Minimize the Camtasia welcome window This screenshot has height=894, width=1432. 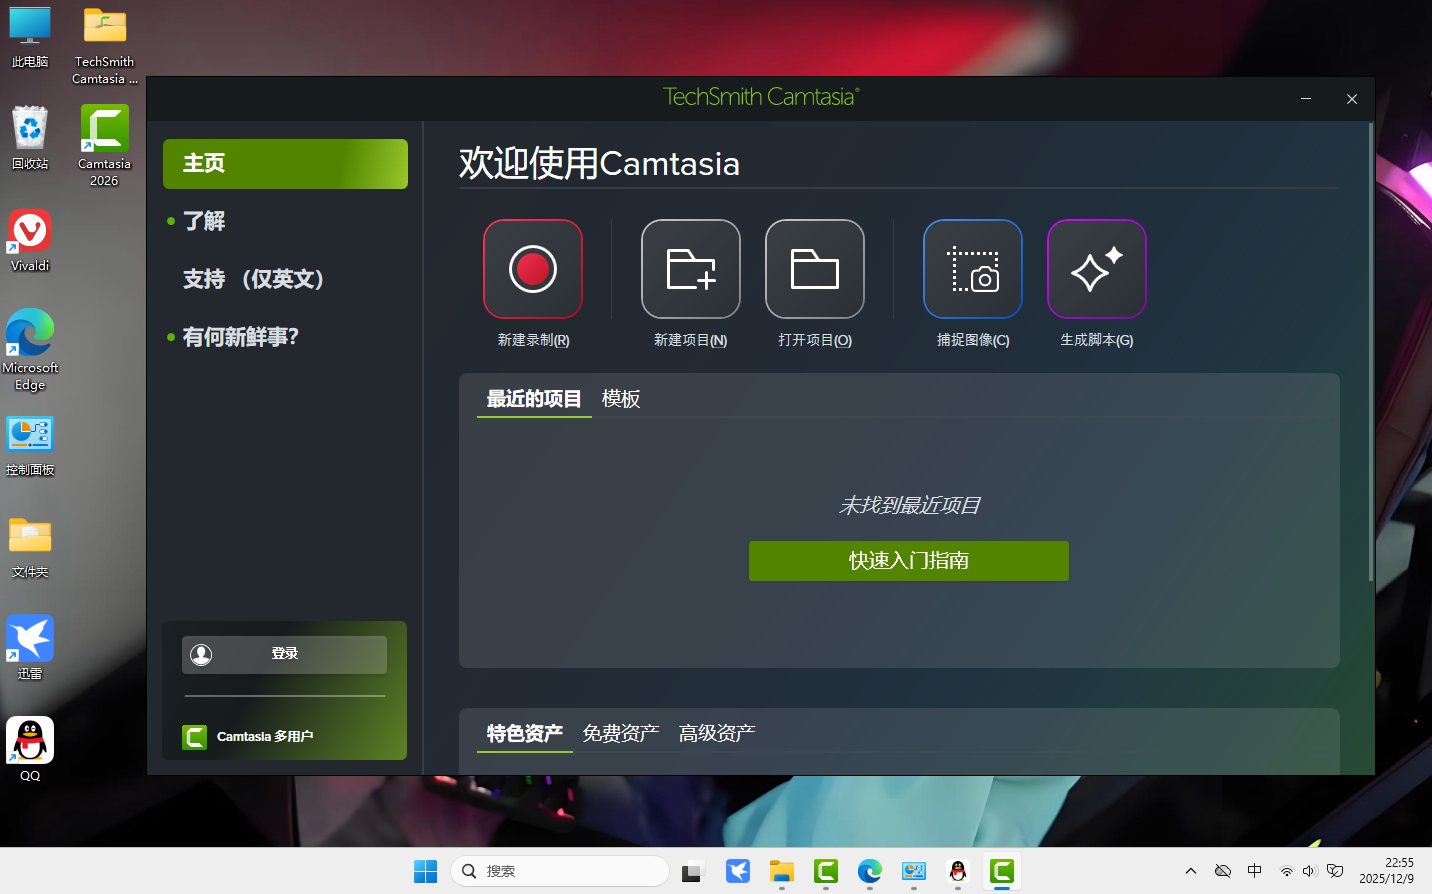tap(1306, 99)
